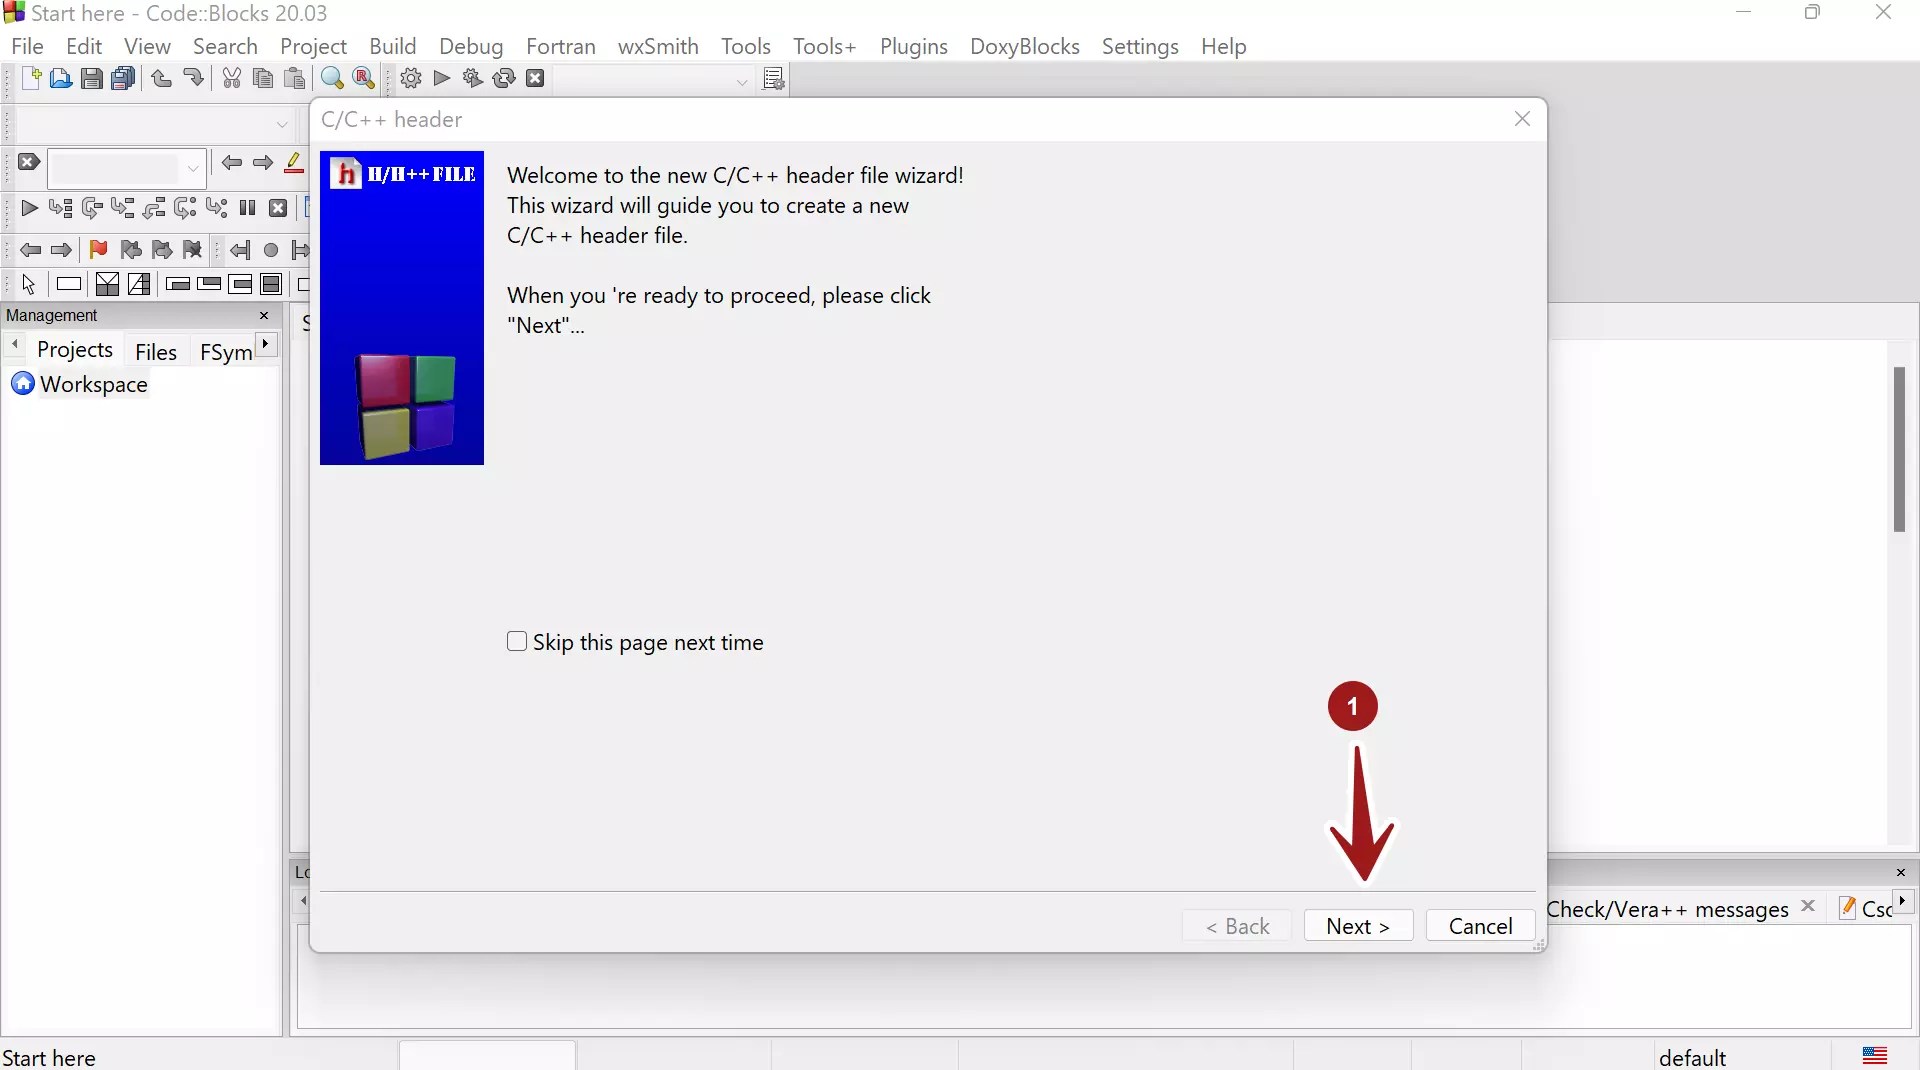Open the incremental search history dropdown

pyautogui.click(x=192, y=167)
